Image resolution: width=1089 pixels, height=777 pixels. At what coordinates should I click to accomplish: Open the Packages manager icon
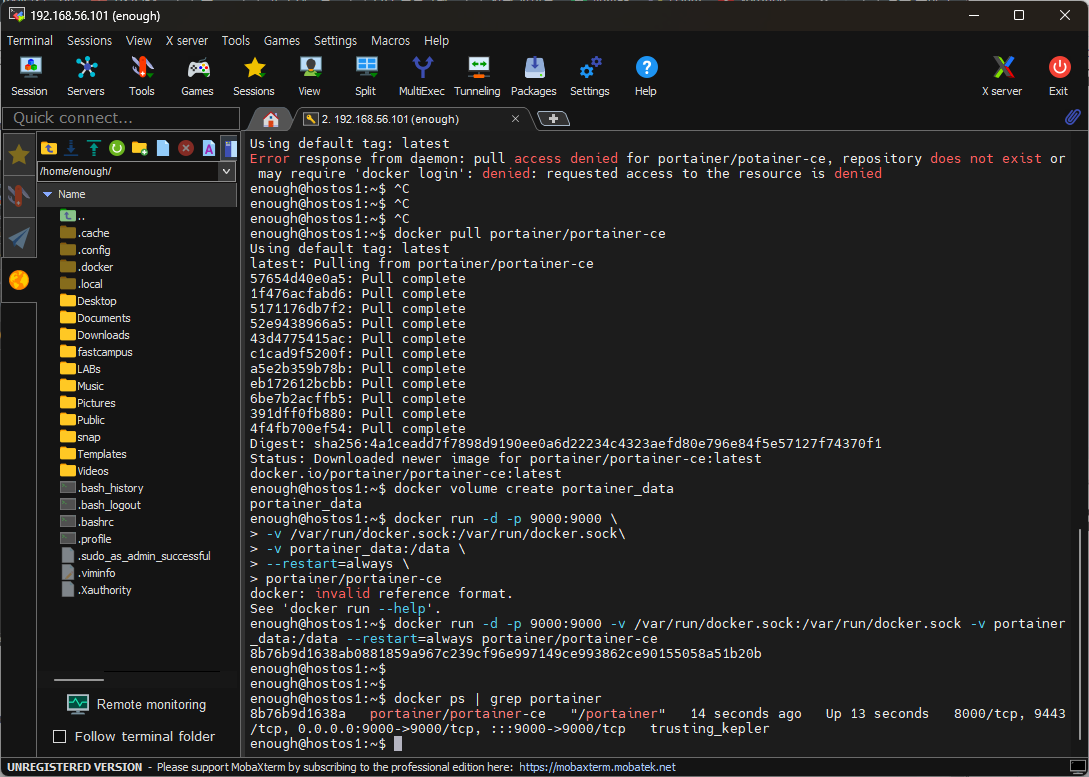(x=533, y=76)
